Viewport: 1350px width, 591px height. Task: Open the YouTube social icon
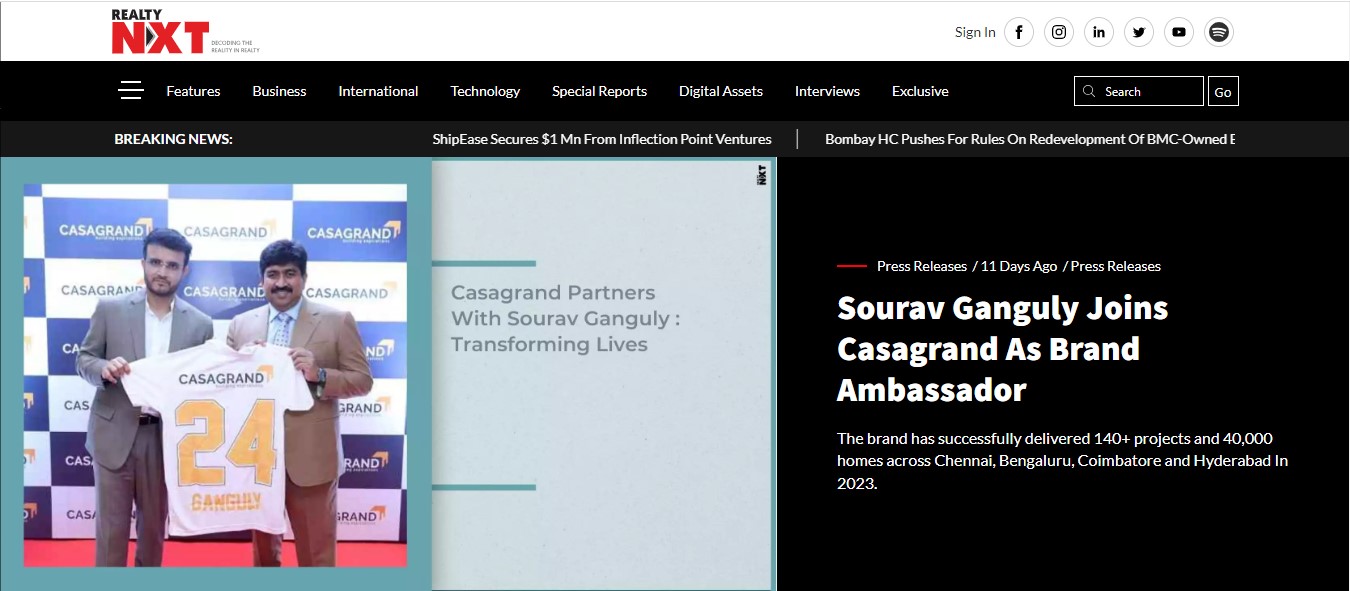point(1179,32)
